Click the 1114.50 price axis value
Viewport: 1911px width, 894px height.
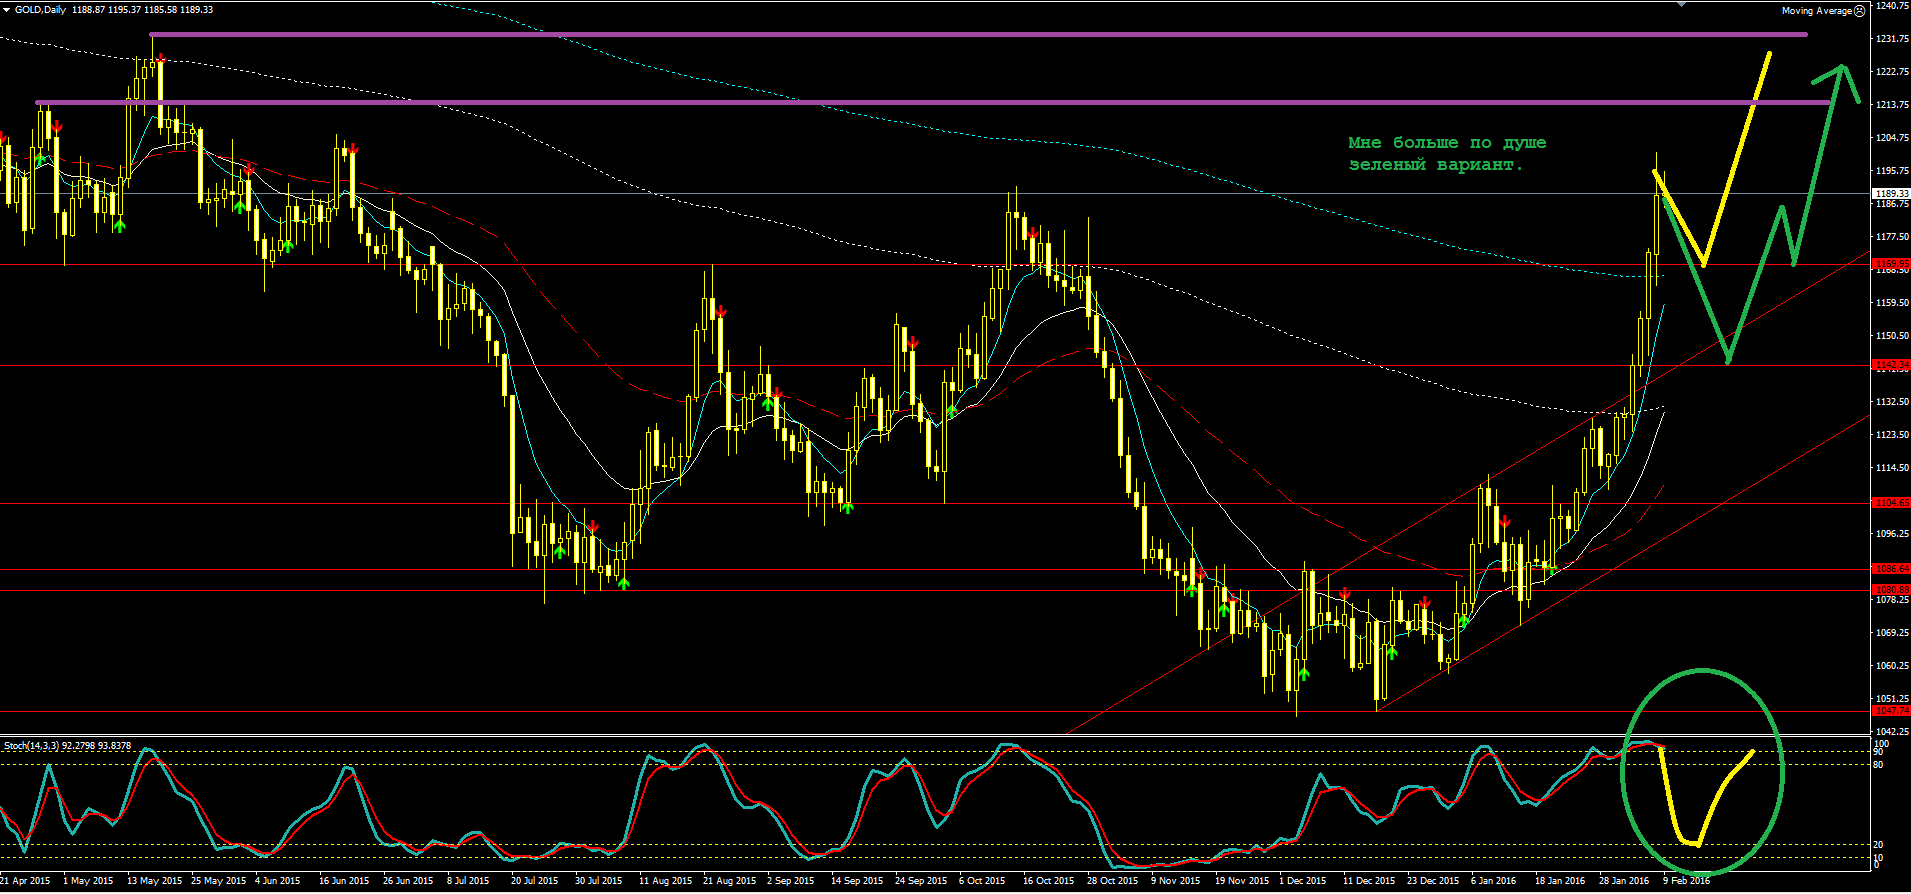coord(1891,468)
